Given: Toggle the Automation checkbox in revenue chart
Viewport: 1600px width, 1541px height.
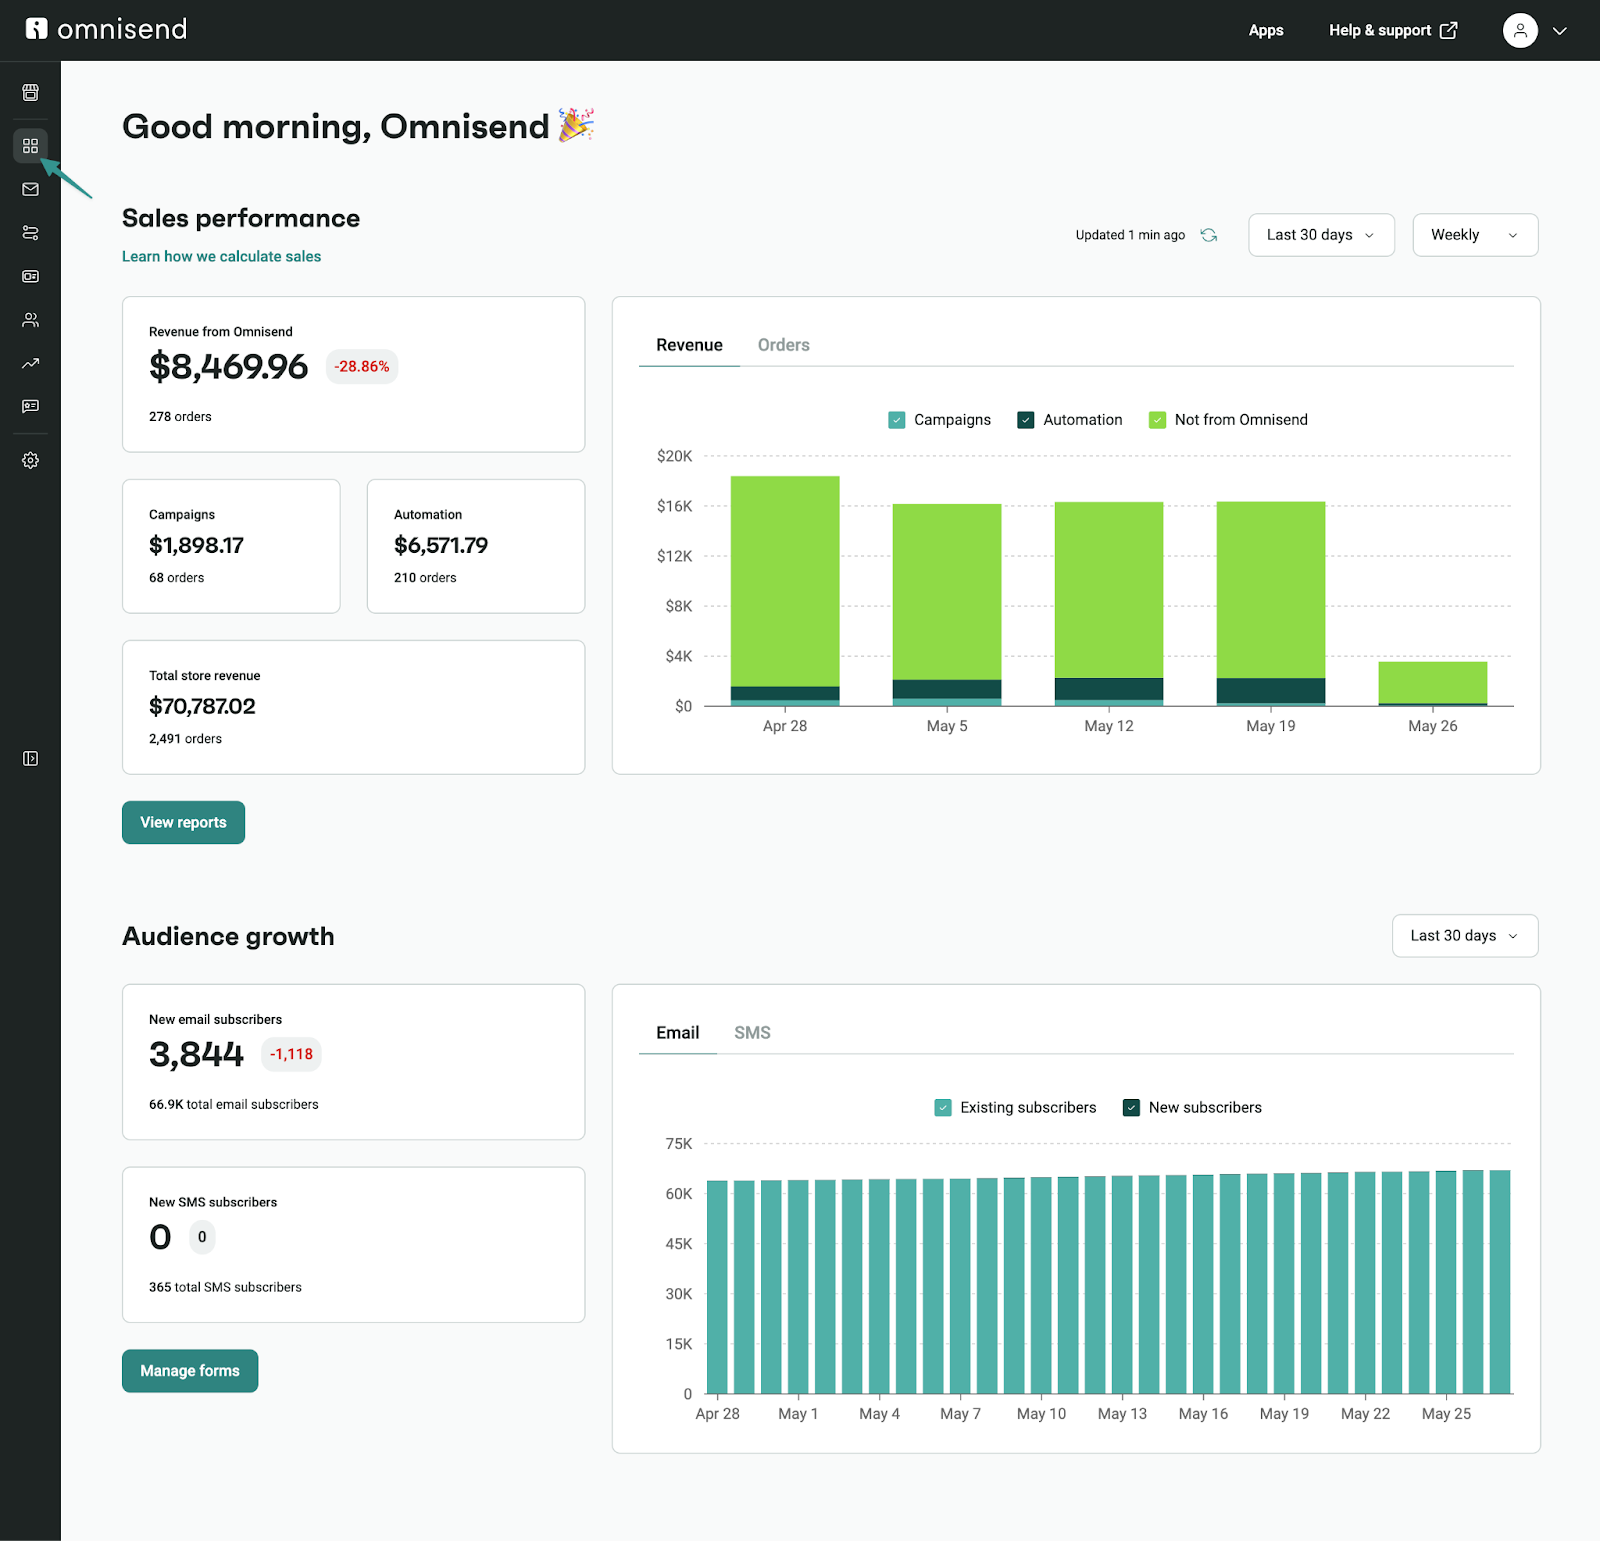Looking at the screenshot, I should (x=1025, y=419).
